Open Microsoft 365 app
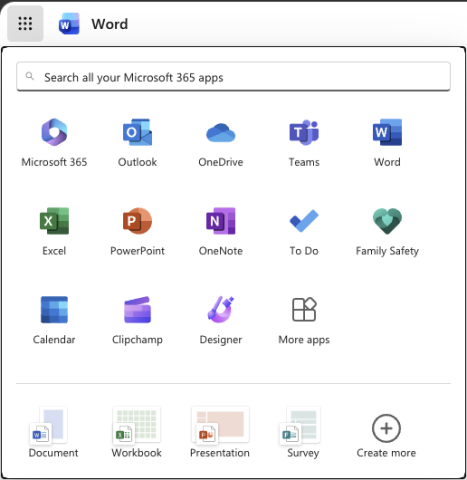The width and height of the screenshot is (467, 480). [54, 143]
